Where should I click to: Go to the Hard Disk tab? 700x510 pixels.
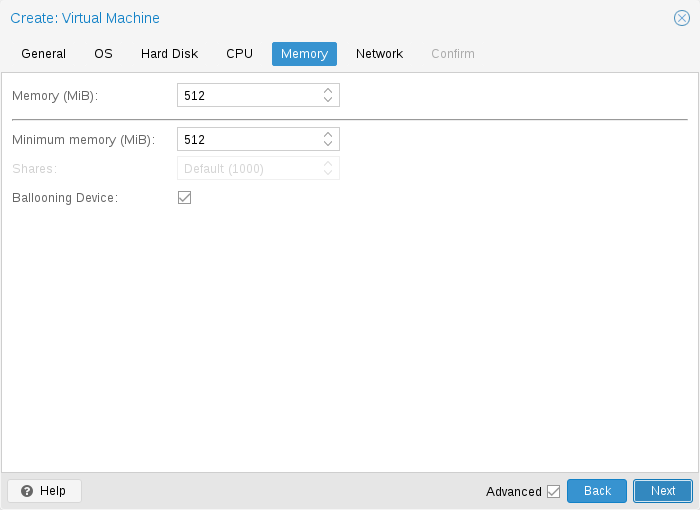click(169, 54)
